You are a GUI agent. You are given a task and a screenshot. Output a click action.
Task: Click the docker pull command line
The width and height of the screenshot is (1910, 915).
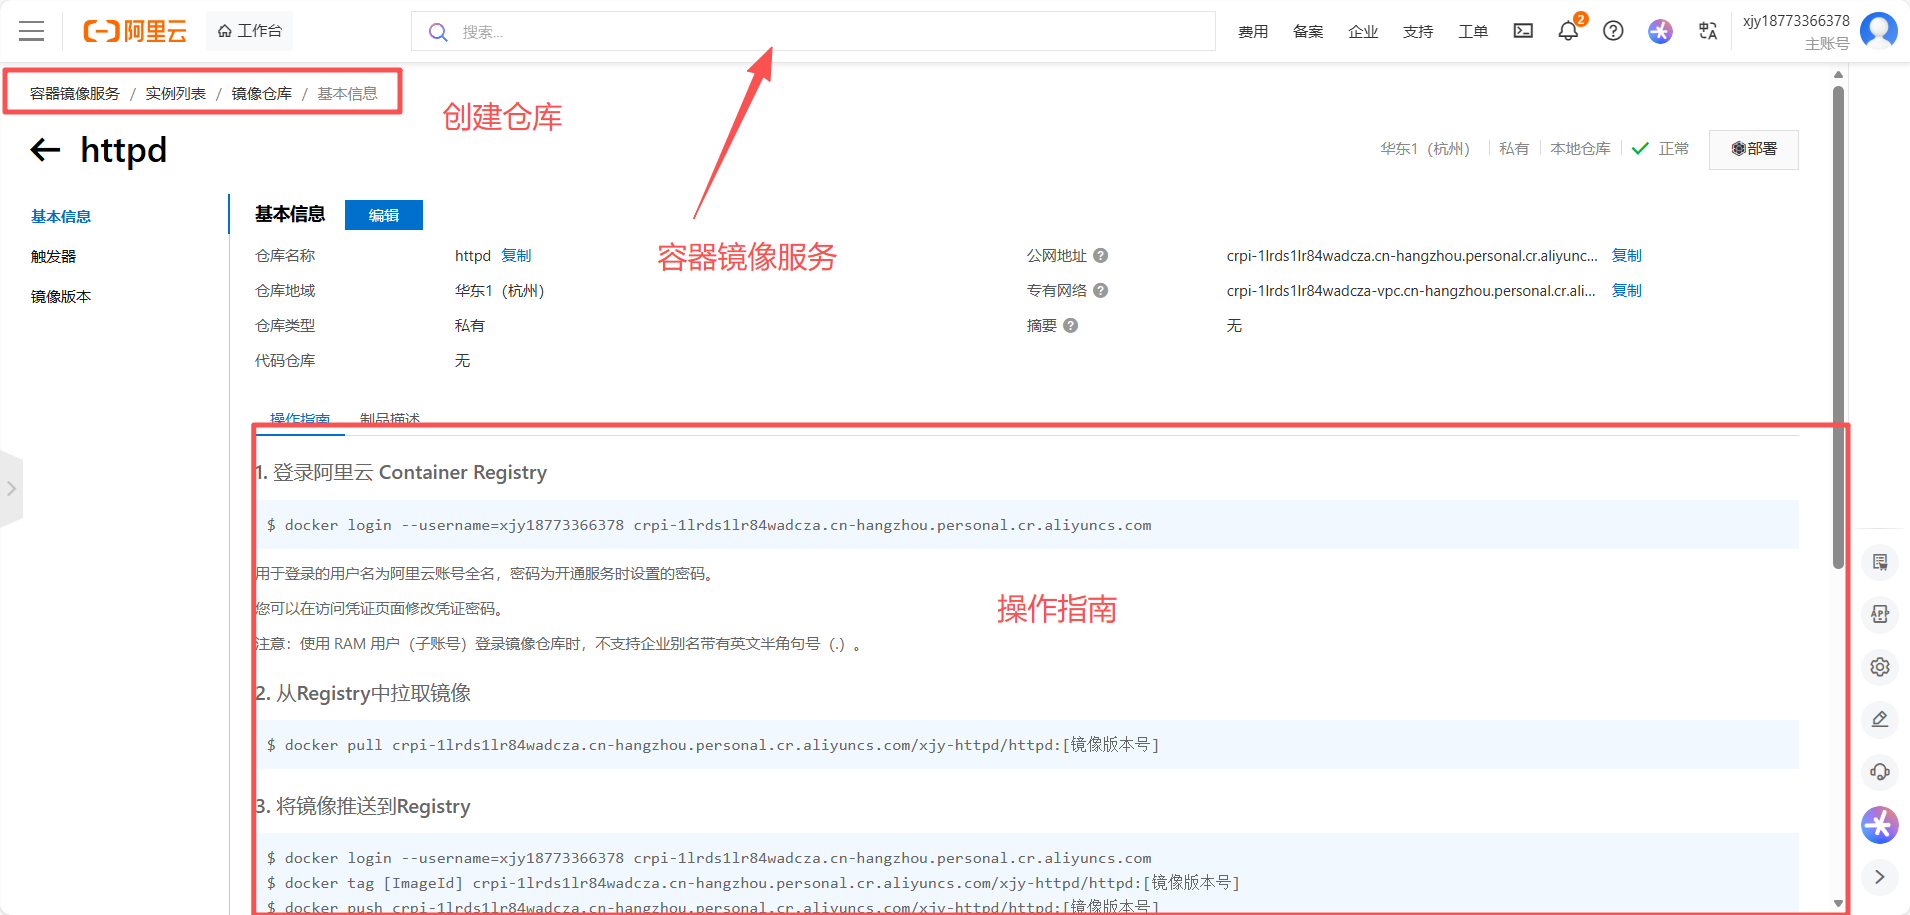713,745
